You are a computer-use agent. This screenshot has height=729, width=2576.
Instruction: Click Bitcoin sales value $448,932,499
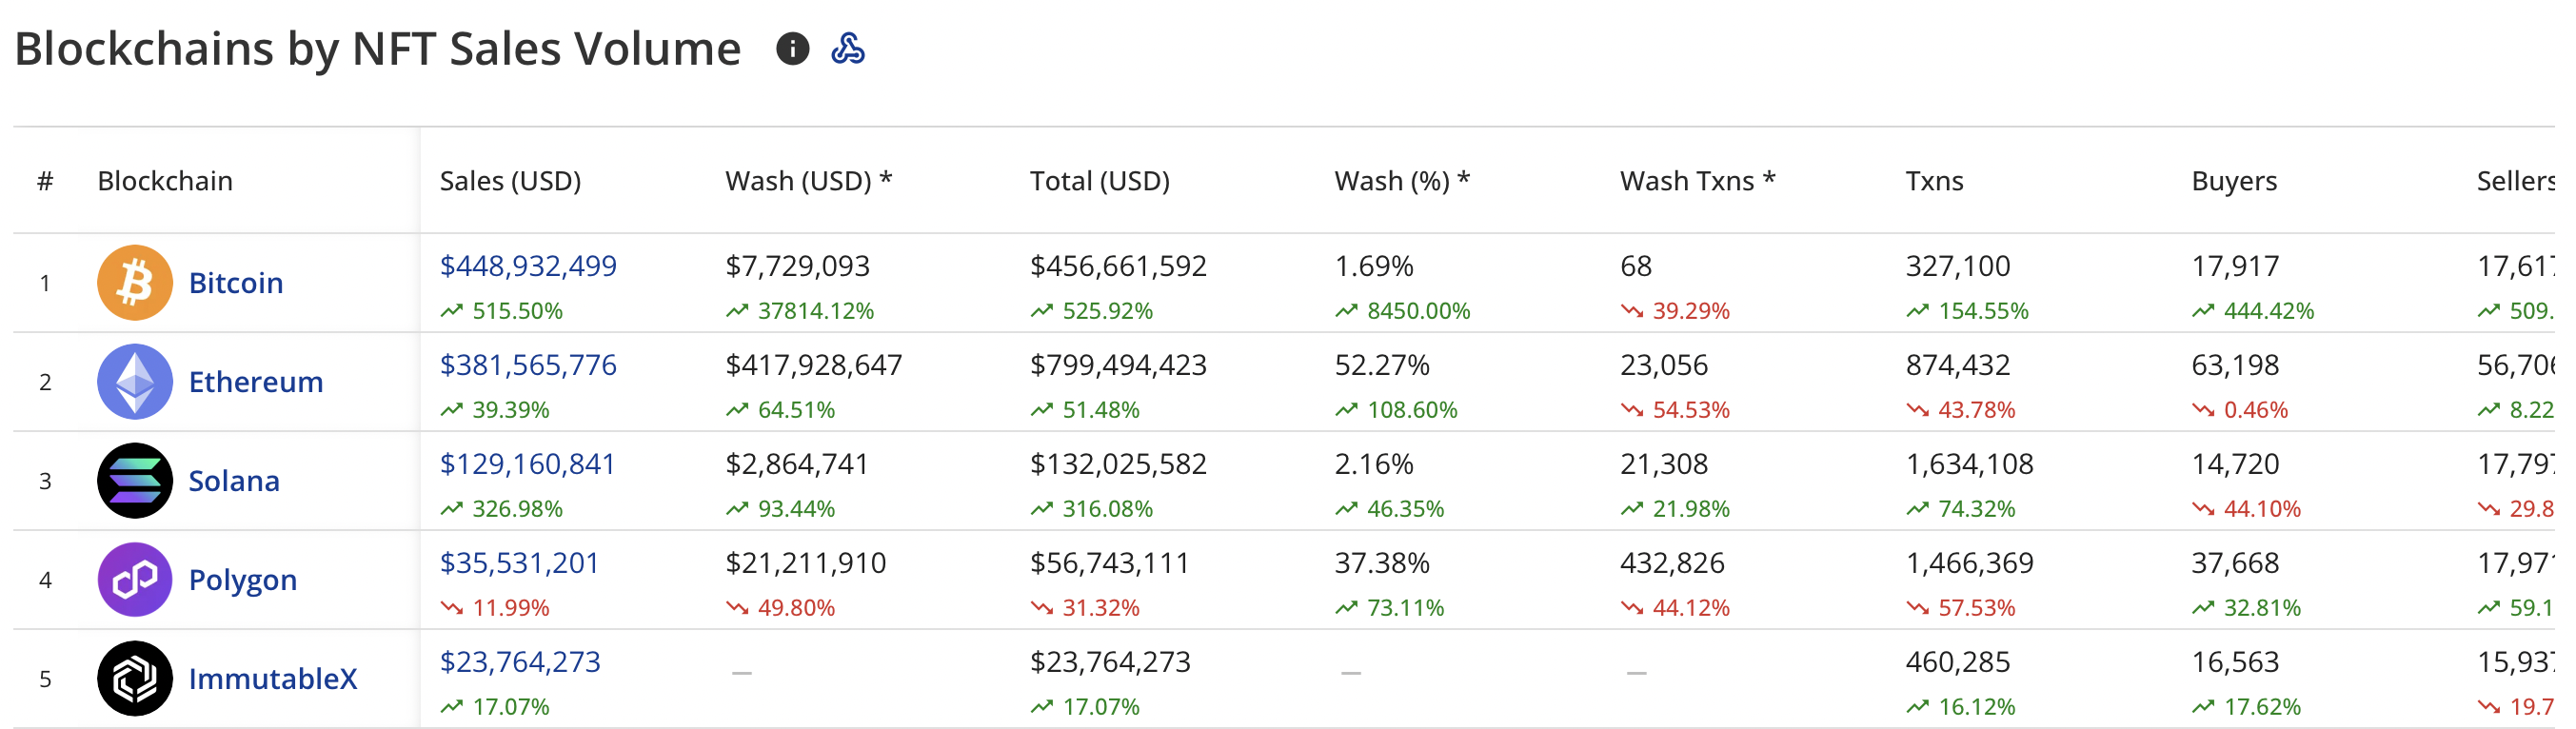point(528,266)
